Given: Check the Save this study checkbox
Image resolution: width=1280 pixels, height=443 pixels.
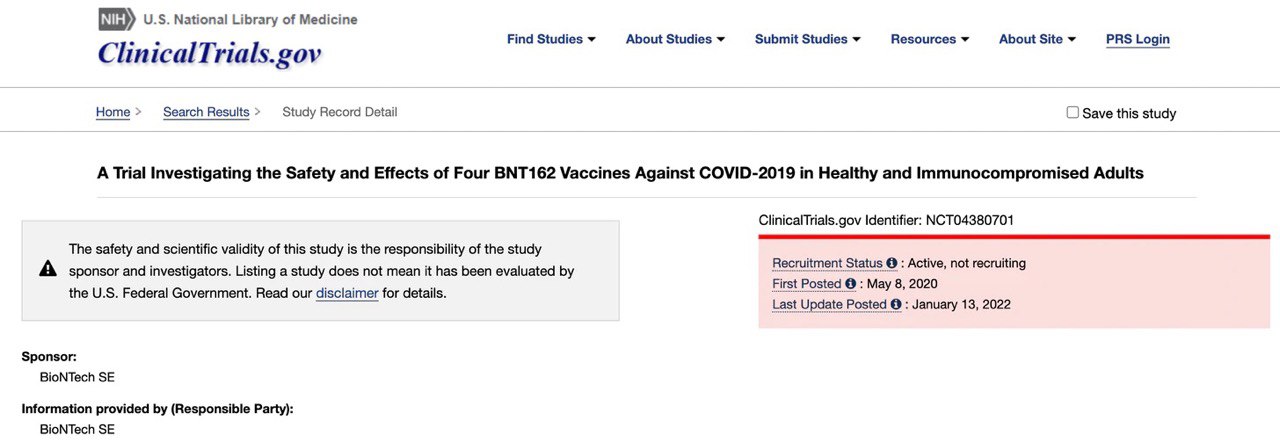Looking at the screenshot, I should pyautogui.click(x=1073, y=113).
